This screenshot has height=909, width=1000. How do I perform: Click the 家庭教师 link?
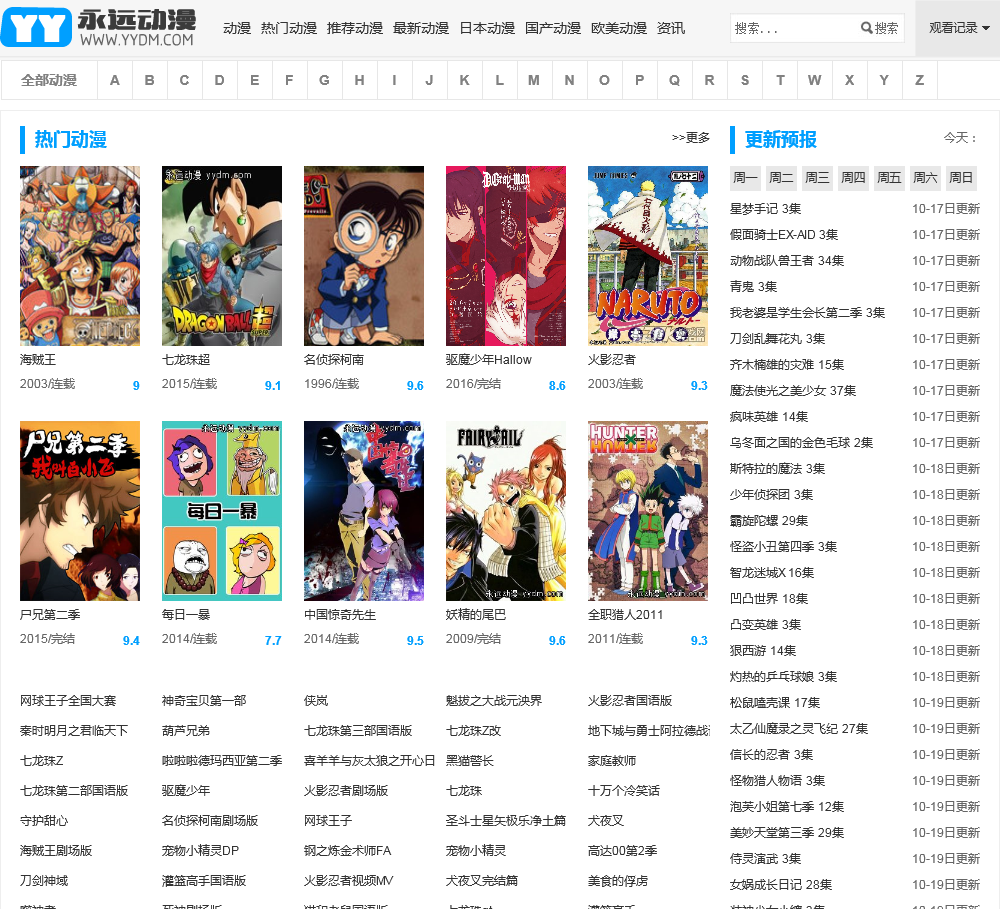(612, 761)
